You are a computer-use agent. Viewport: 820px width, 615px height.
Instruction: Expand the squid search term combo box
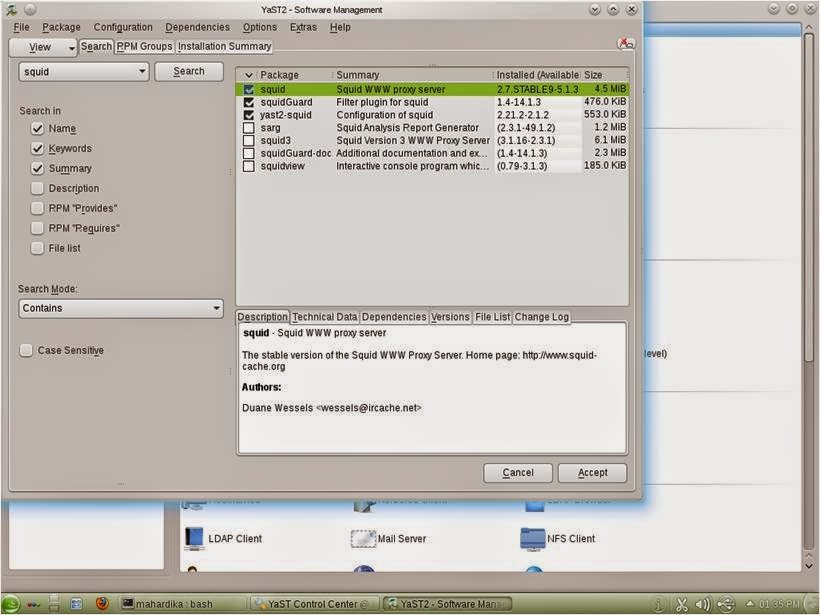(x=142, y=71)
